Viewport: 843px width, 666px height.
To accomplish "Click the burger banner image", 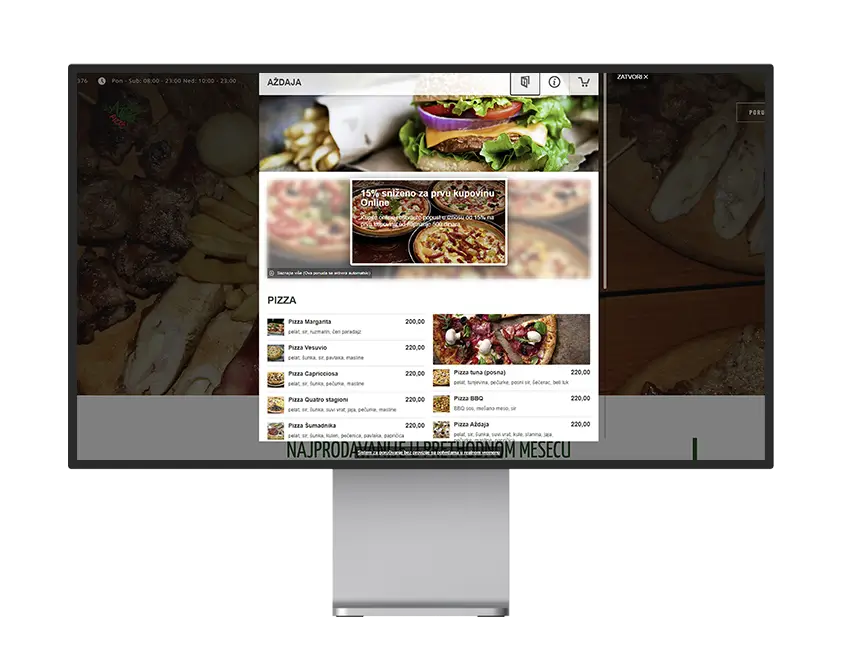I will 428,133.
